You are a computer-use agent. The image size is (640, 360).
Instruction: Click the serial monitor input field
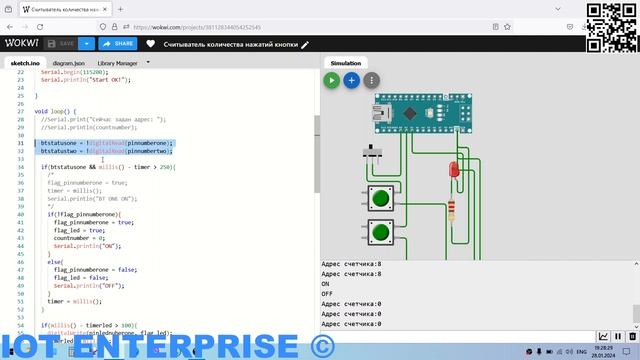(457, 337)
